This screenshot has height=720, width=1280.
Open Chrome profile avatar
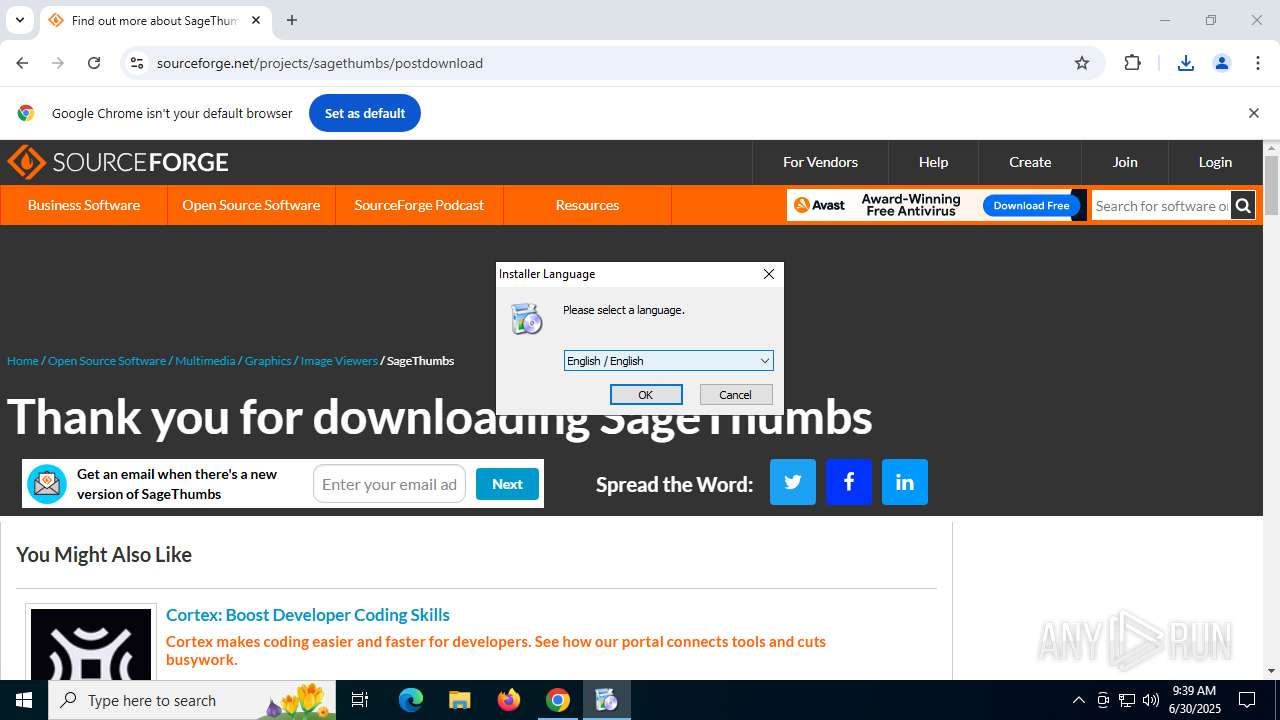(1222, 63)
